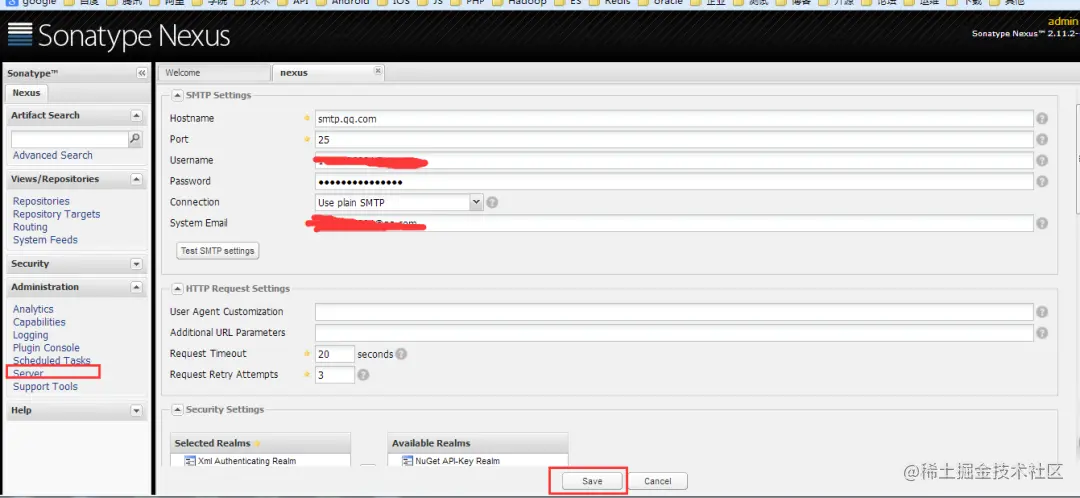This screenshot has width=1080, height=498.
Task: Collapse the Sonatype sidebar panel
Action: (x=141, y=73)
